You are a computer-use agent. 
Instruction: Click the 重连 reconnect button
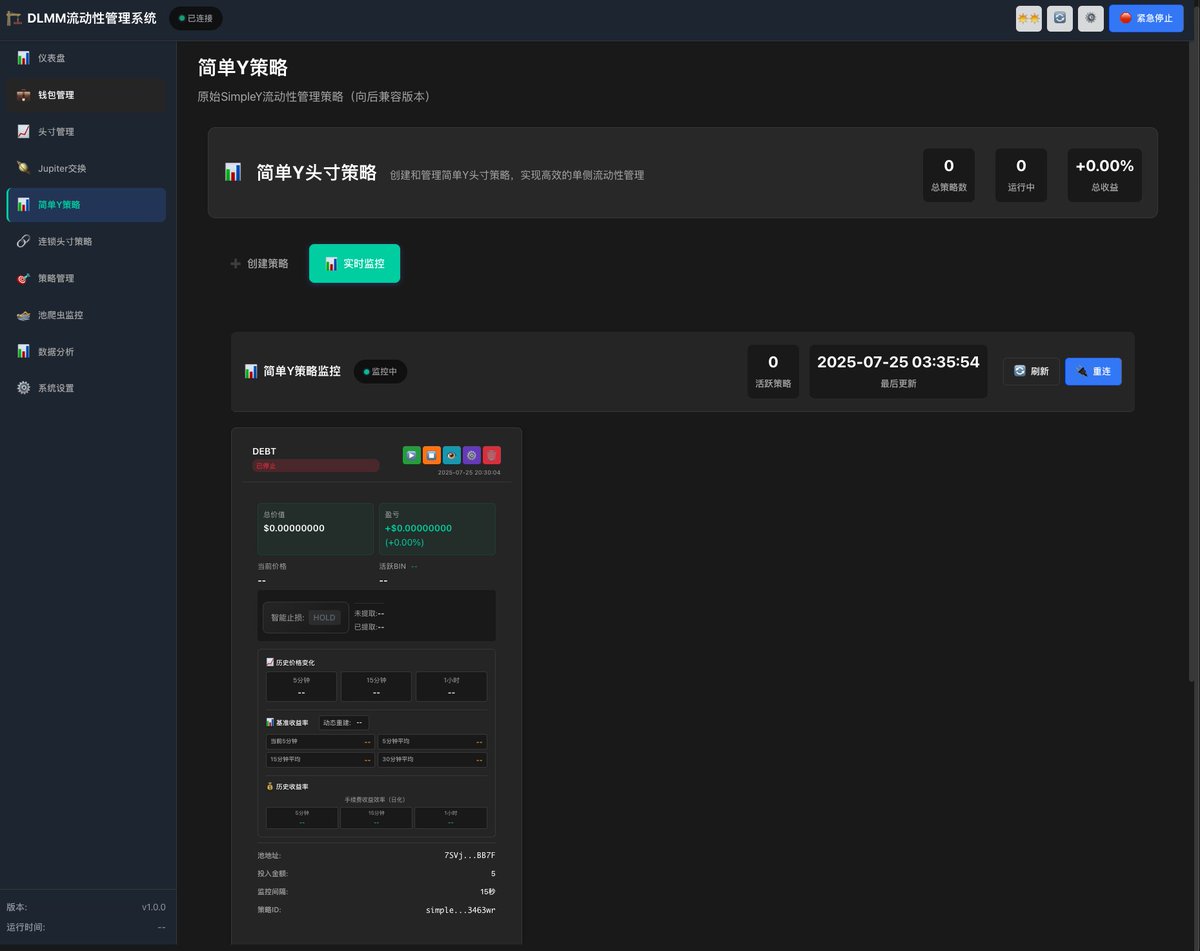[1093, 372]
